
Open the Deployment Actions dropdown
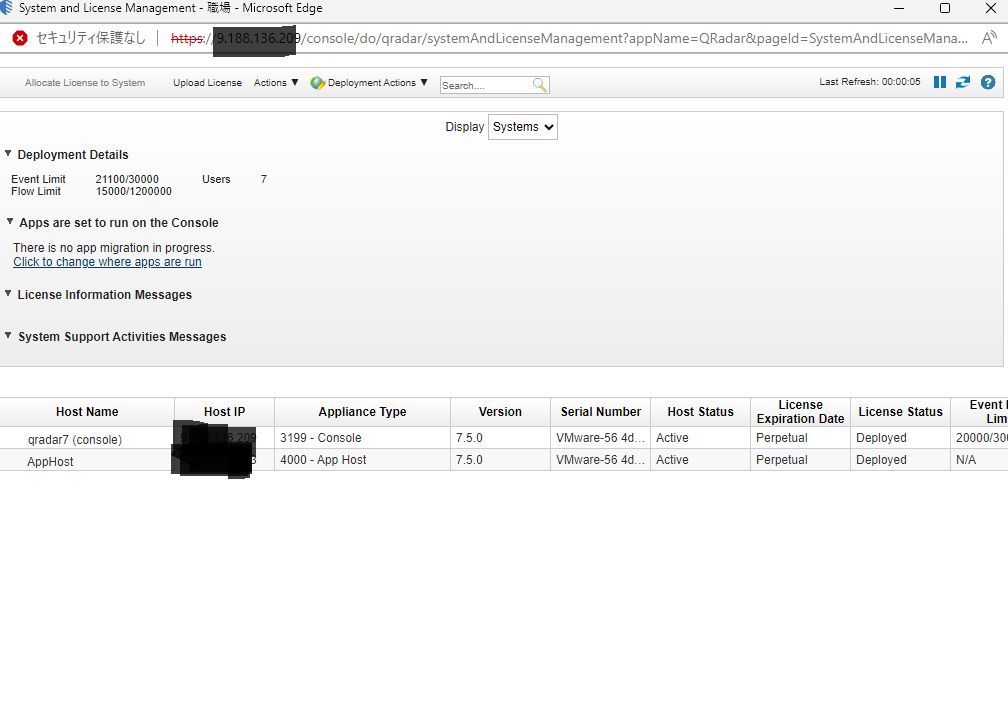pos(377,82)
